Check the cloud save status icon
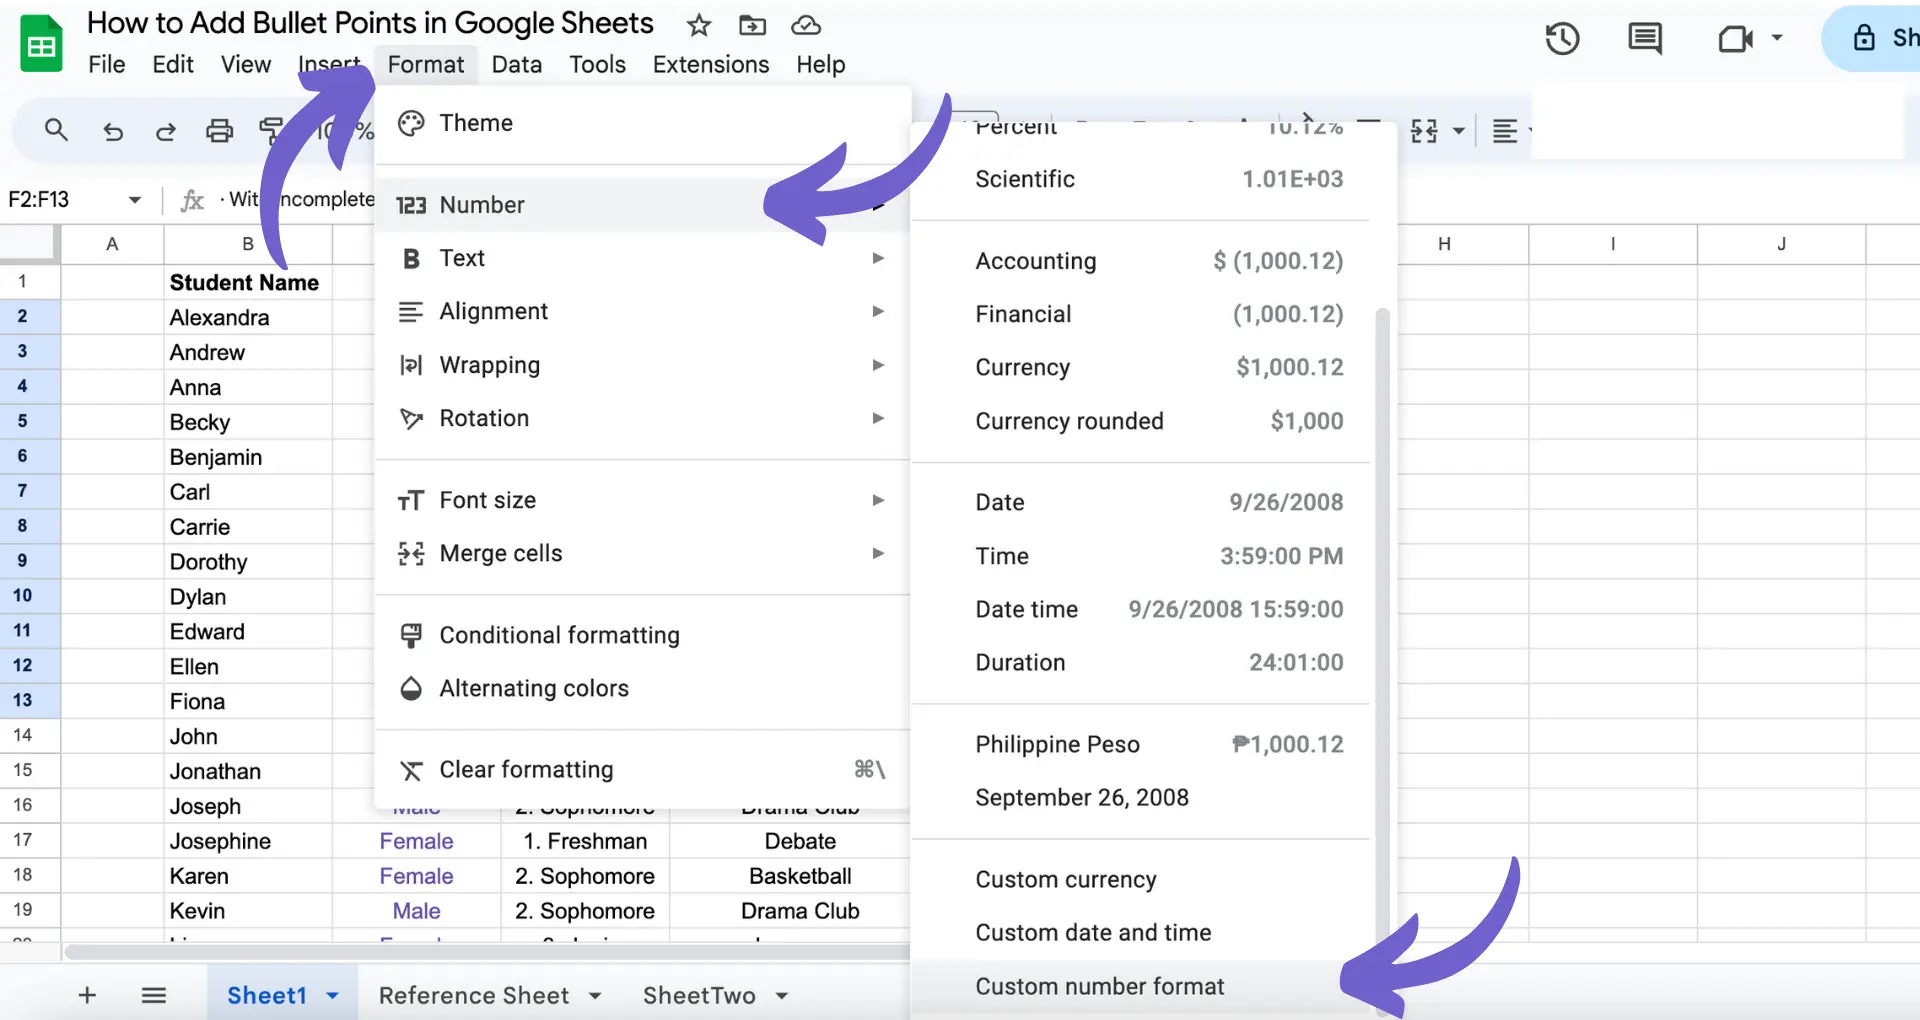Image resolution: width=1920 pixels, height=1020 pixels. 806,25
